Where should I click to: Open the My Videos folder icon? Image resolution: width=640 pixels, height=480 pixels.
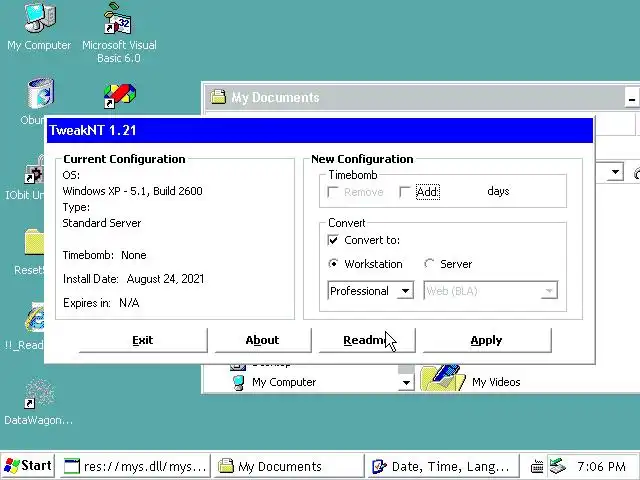(443, 378)
